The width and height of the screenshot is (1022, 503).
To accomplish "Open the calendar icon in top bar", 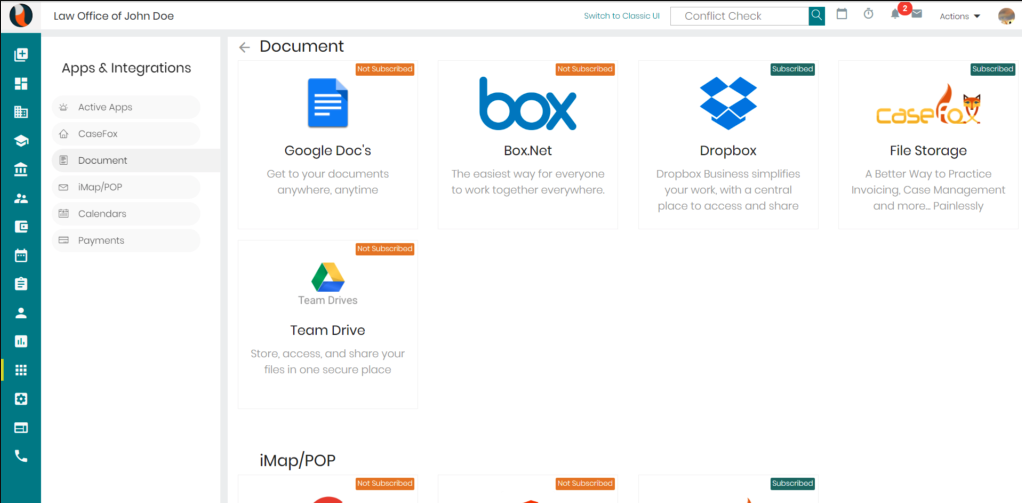I will [x=841, y=14].
